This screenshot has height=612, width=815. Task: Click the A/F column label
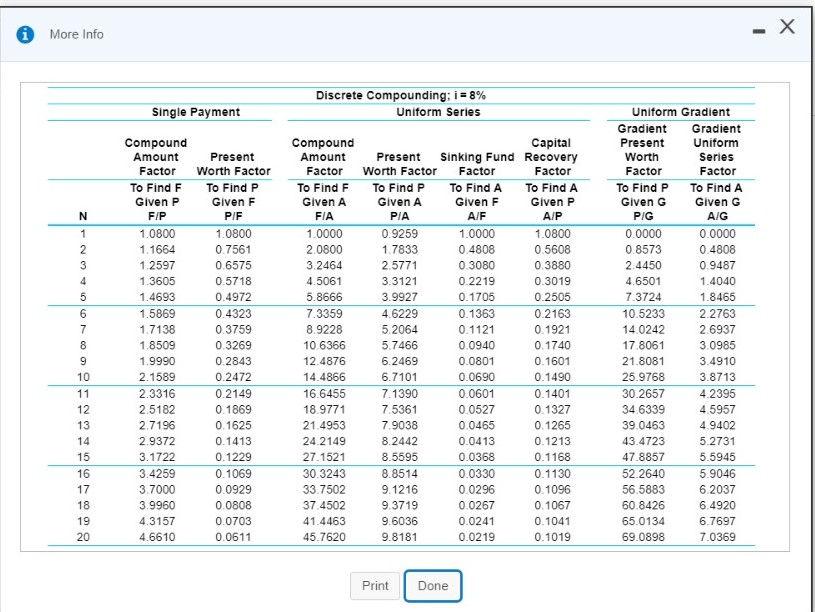pyautogui.click(x=477, y=216)
